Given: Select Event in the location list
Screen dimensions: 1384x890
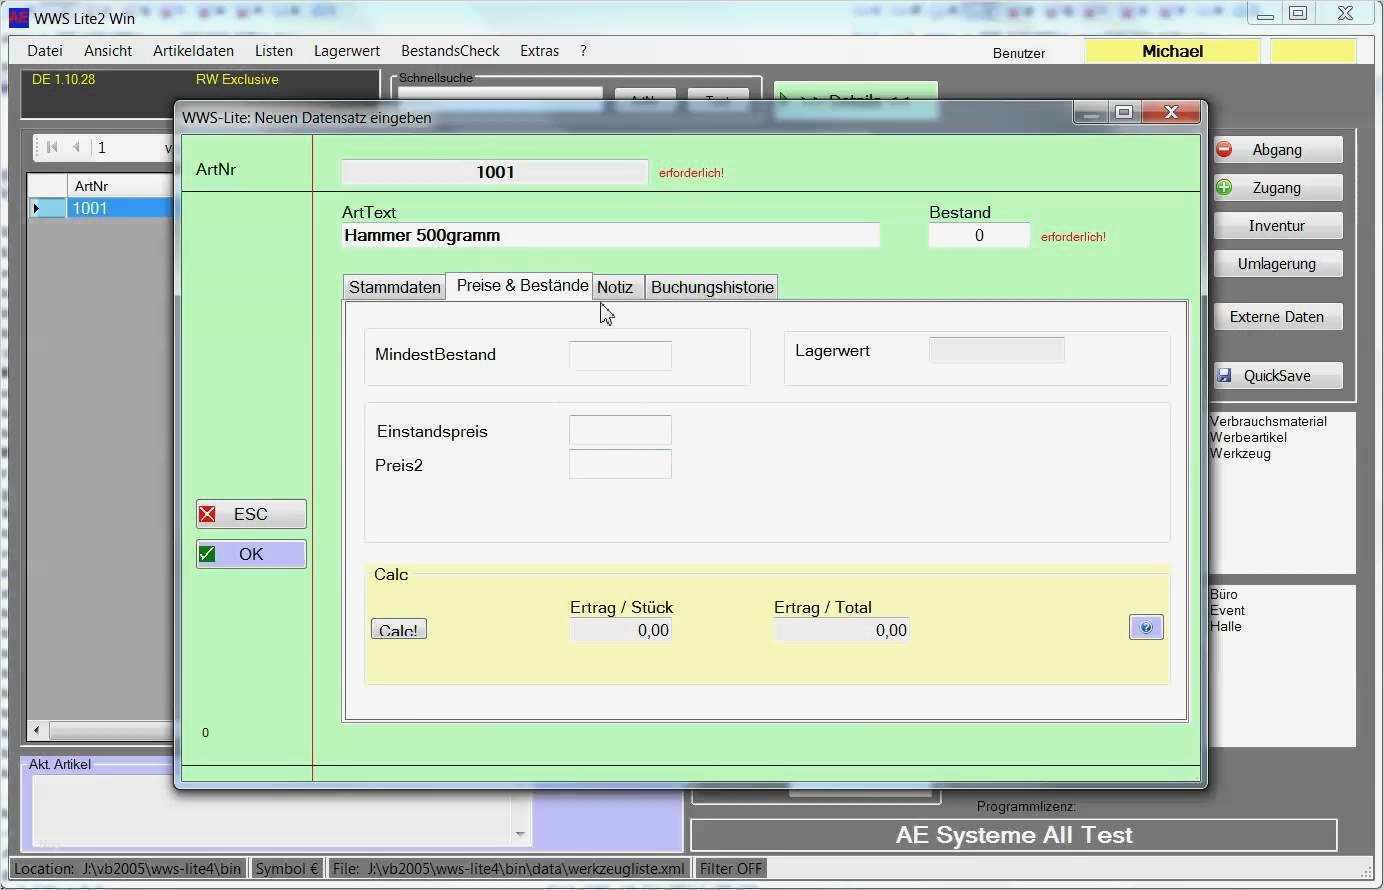Looking at the screenshot, I should click(1227, 610).
